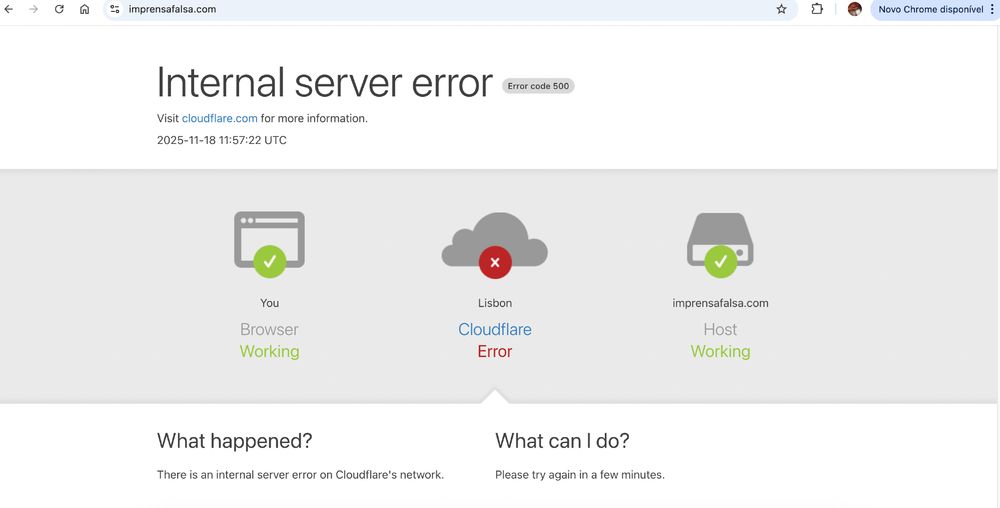The width and height of the screenshot is (1000, 508).
Task: Go back with the browser back arrow
Action: tap(9, 9)
